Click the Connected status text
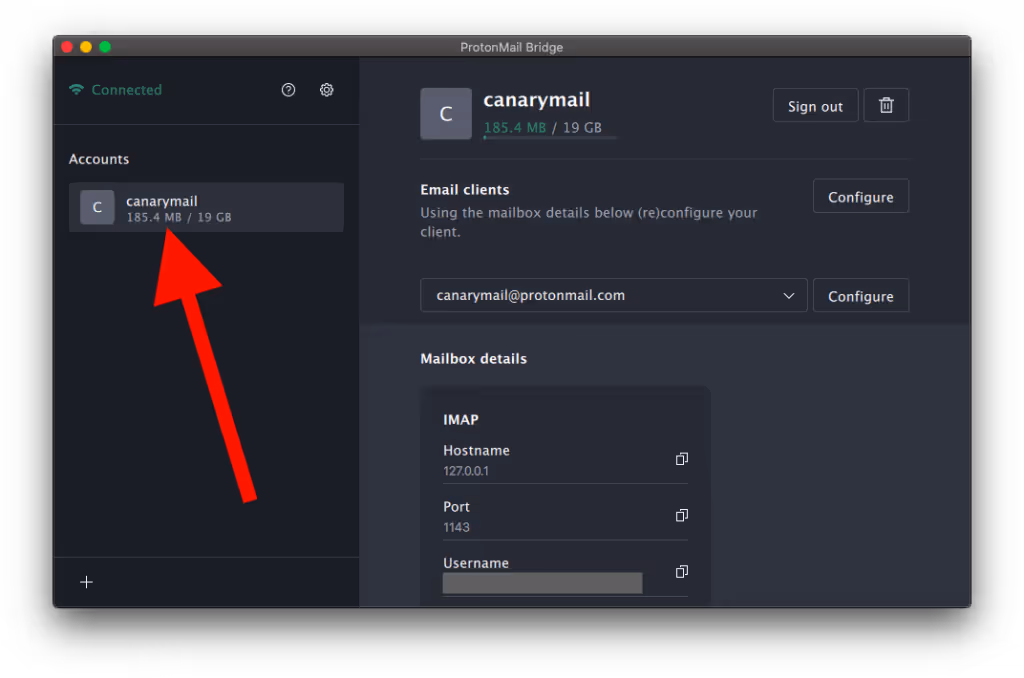Image resolution: width=1024 pixels, height=678 pixels. click(127, 90)
